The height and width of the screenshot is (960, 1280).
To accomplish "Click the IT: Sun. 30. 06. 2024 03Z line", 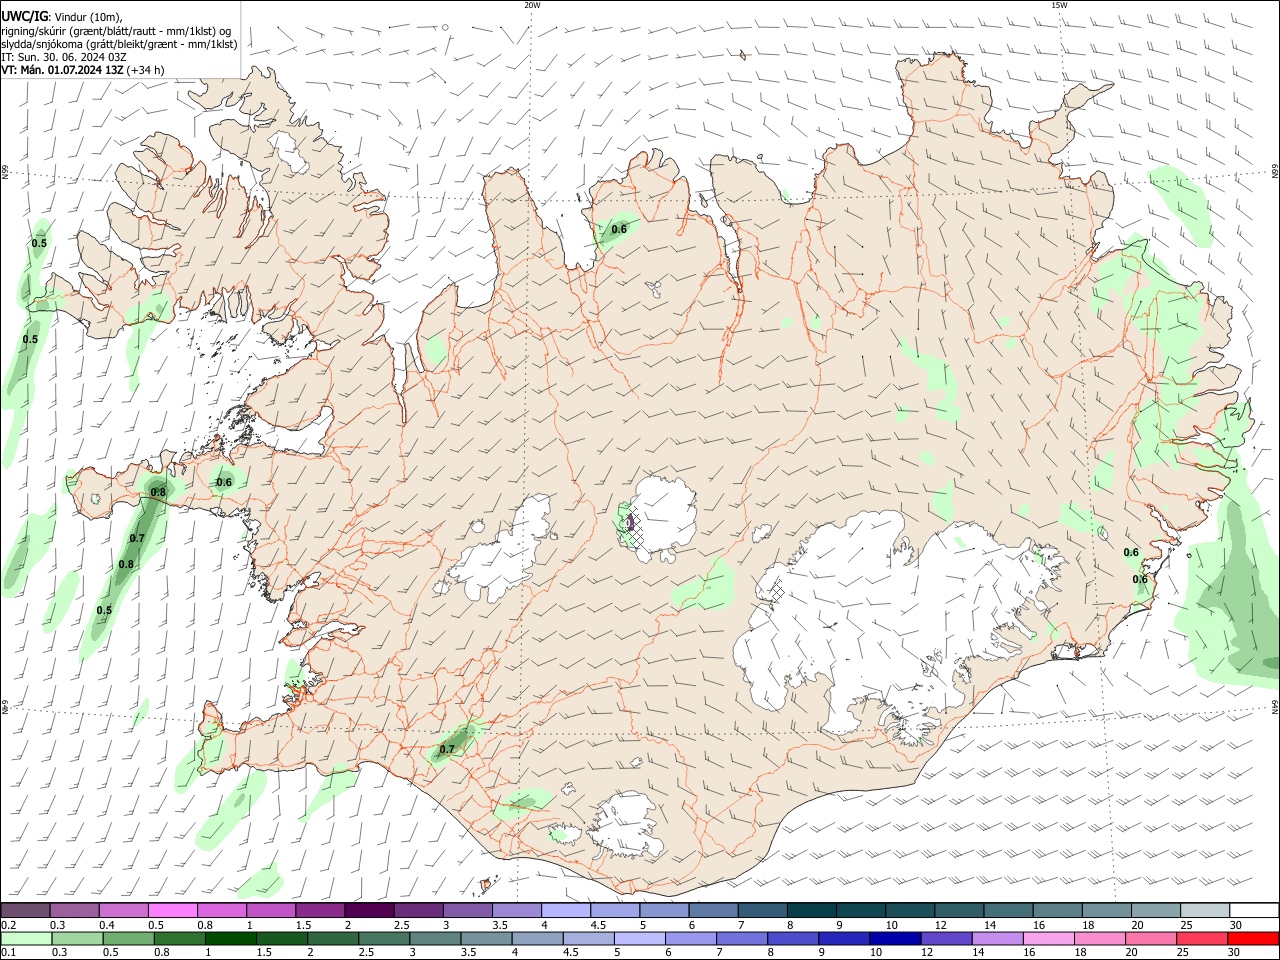I will point(64,57).
